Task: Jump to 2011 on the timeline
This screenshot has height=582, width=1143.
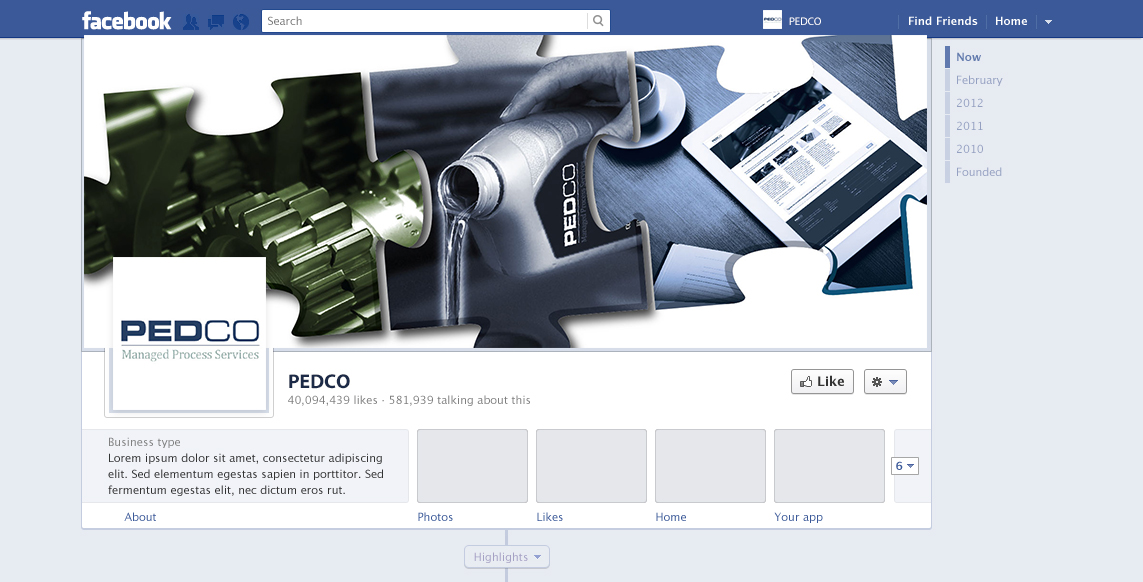Action: pos(970,126)
